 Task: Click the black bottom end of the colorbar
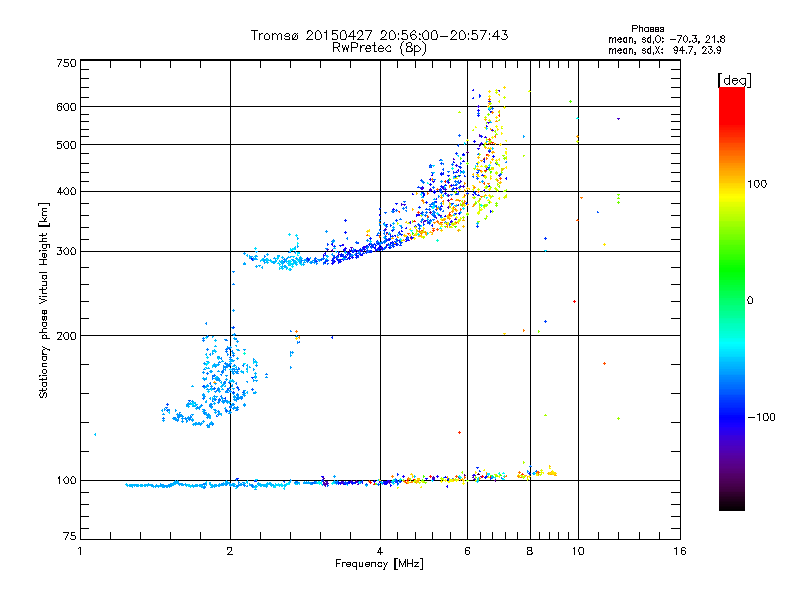732,503
